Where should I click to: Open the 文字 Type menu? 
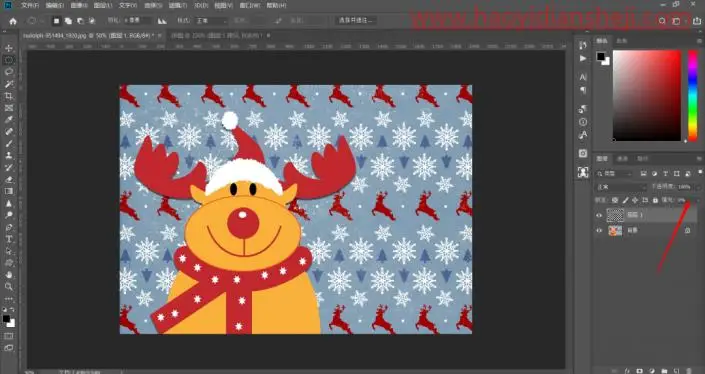point(128,5)
